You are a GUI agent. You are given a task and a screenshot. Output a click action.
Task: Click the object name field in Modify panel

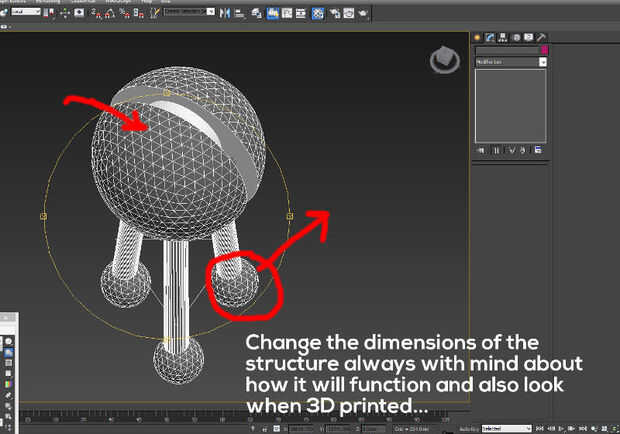(x=506, y=49)
